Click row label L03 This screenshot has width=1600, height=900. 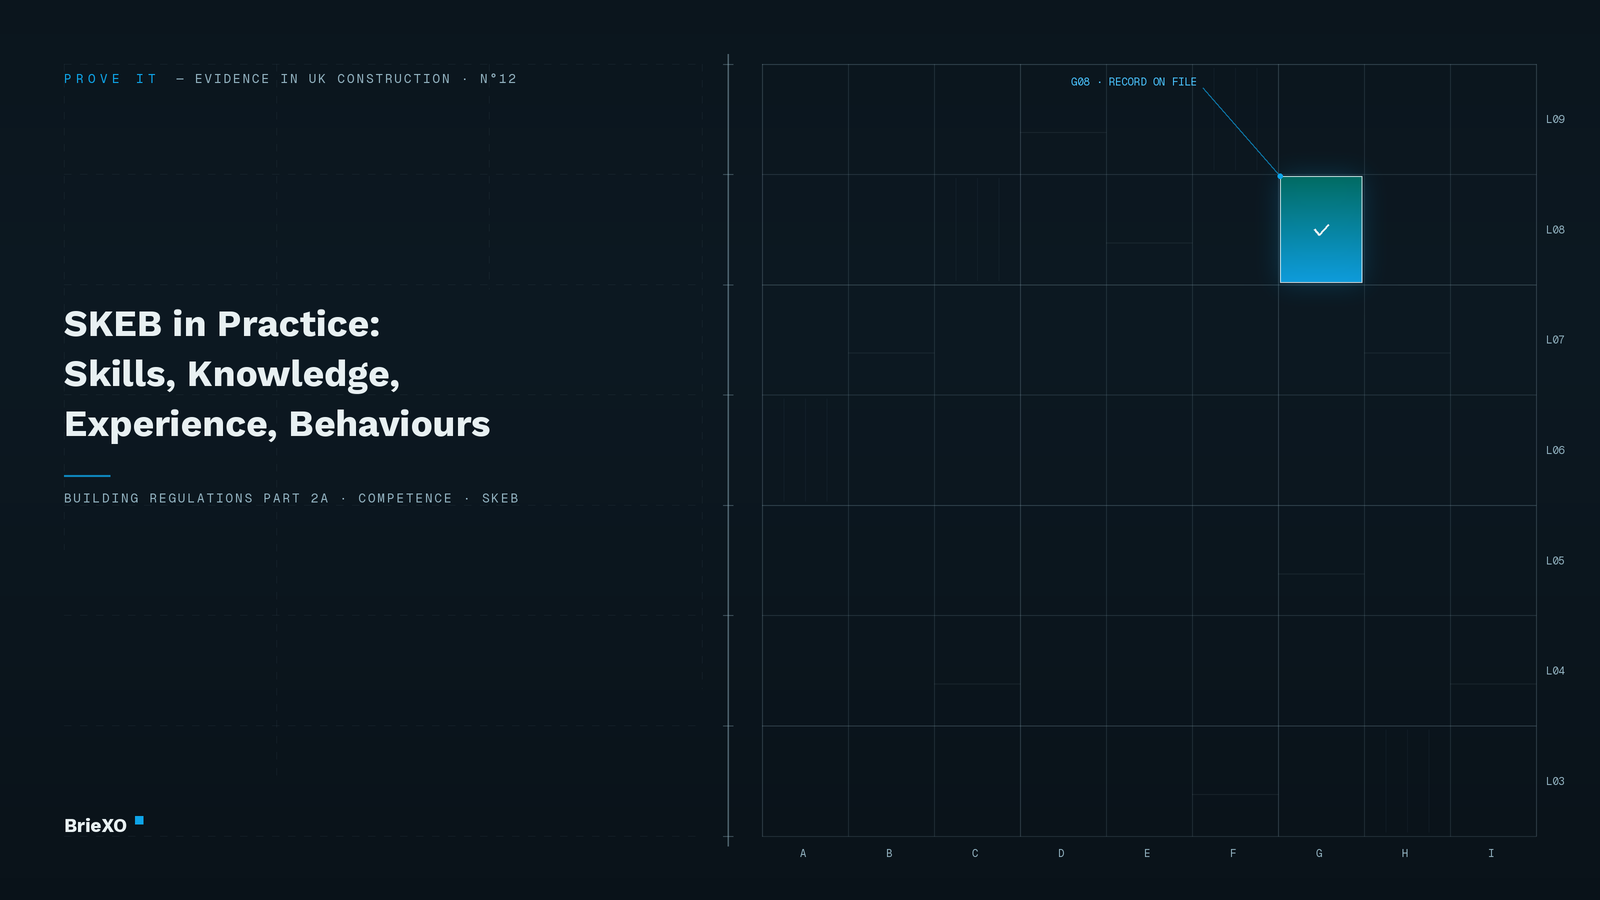[x=1555, y=781]
